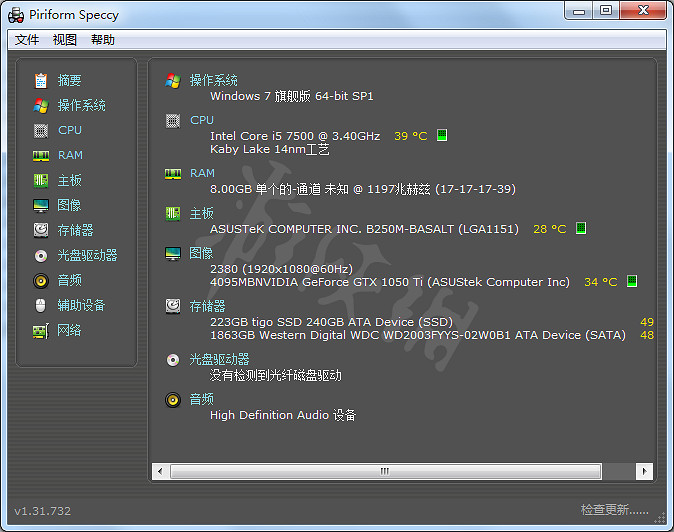Click the RAM memory stick sidebar icon
Image resolution: width=674 pixels, height=532 pixels.
pyautogui.click(x=41, y=155)
